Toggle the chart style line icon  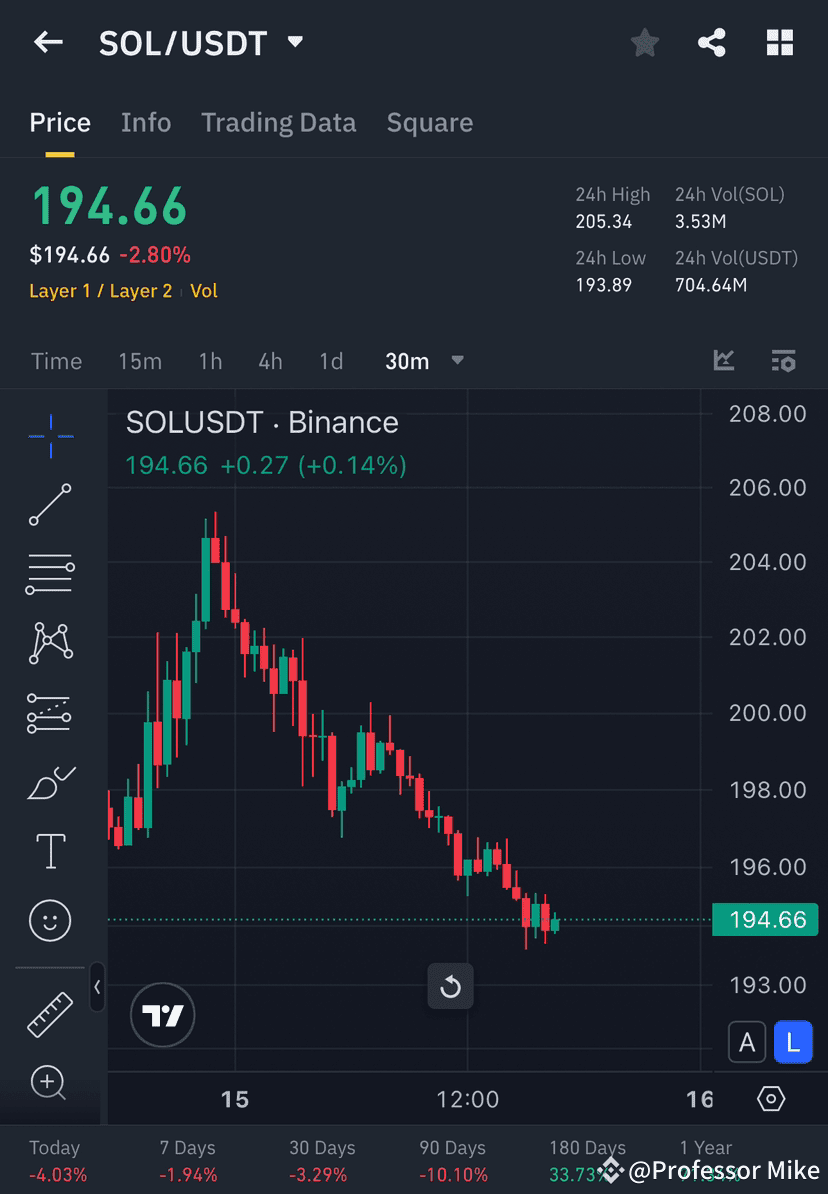pyautogui.click(x=723, y=361)
